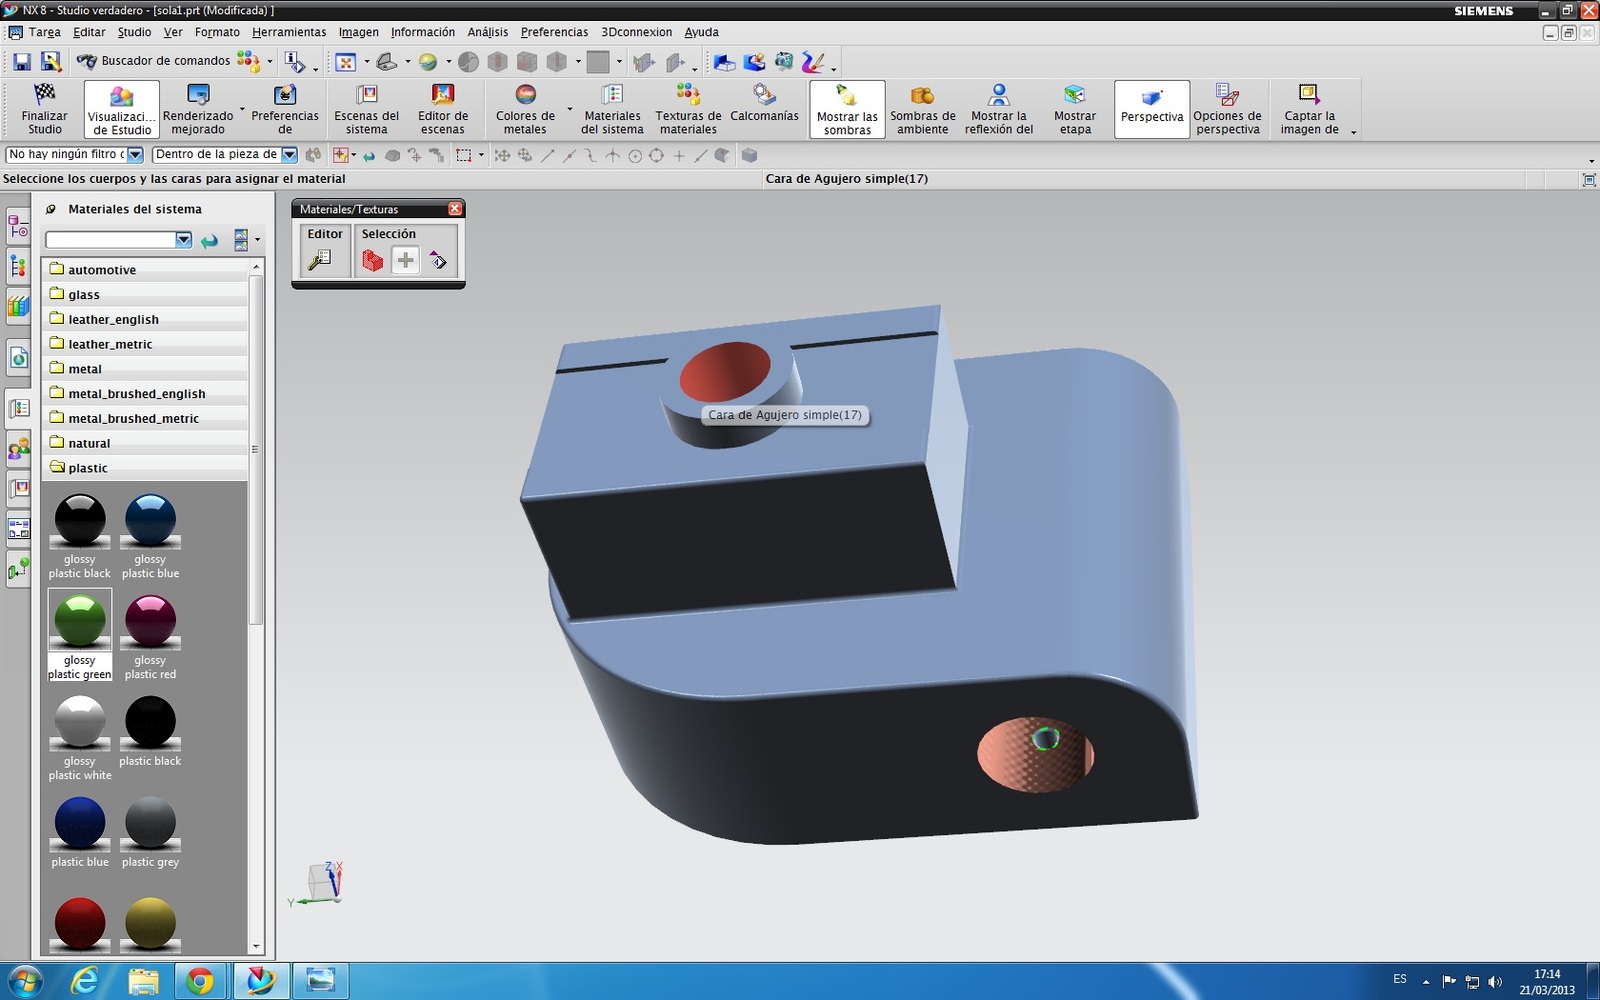Select glossy plastic white material
Screen dimensions: 1600x1000
tap(80, 738)
